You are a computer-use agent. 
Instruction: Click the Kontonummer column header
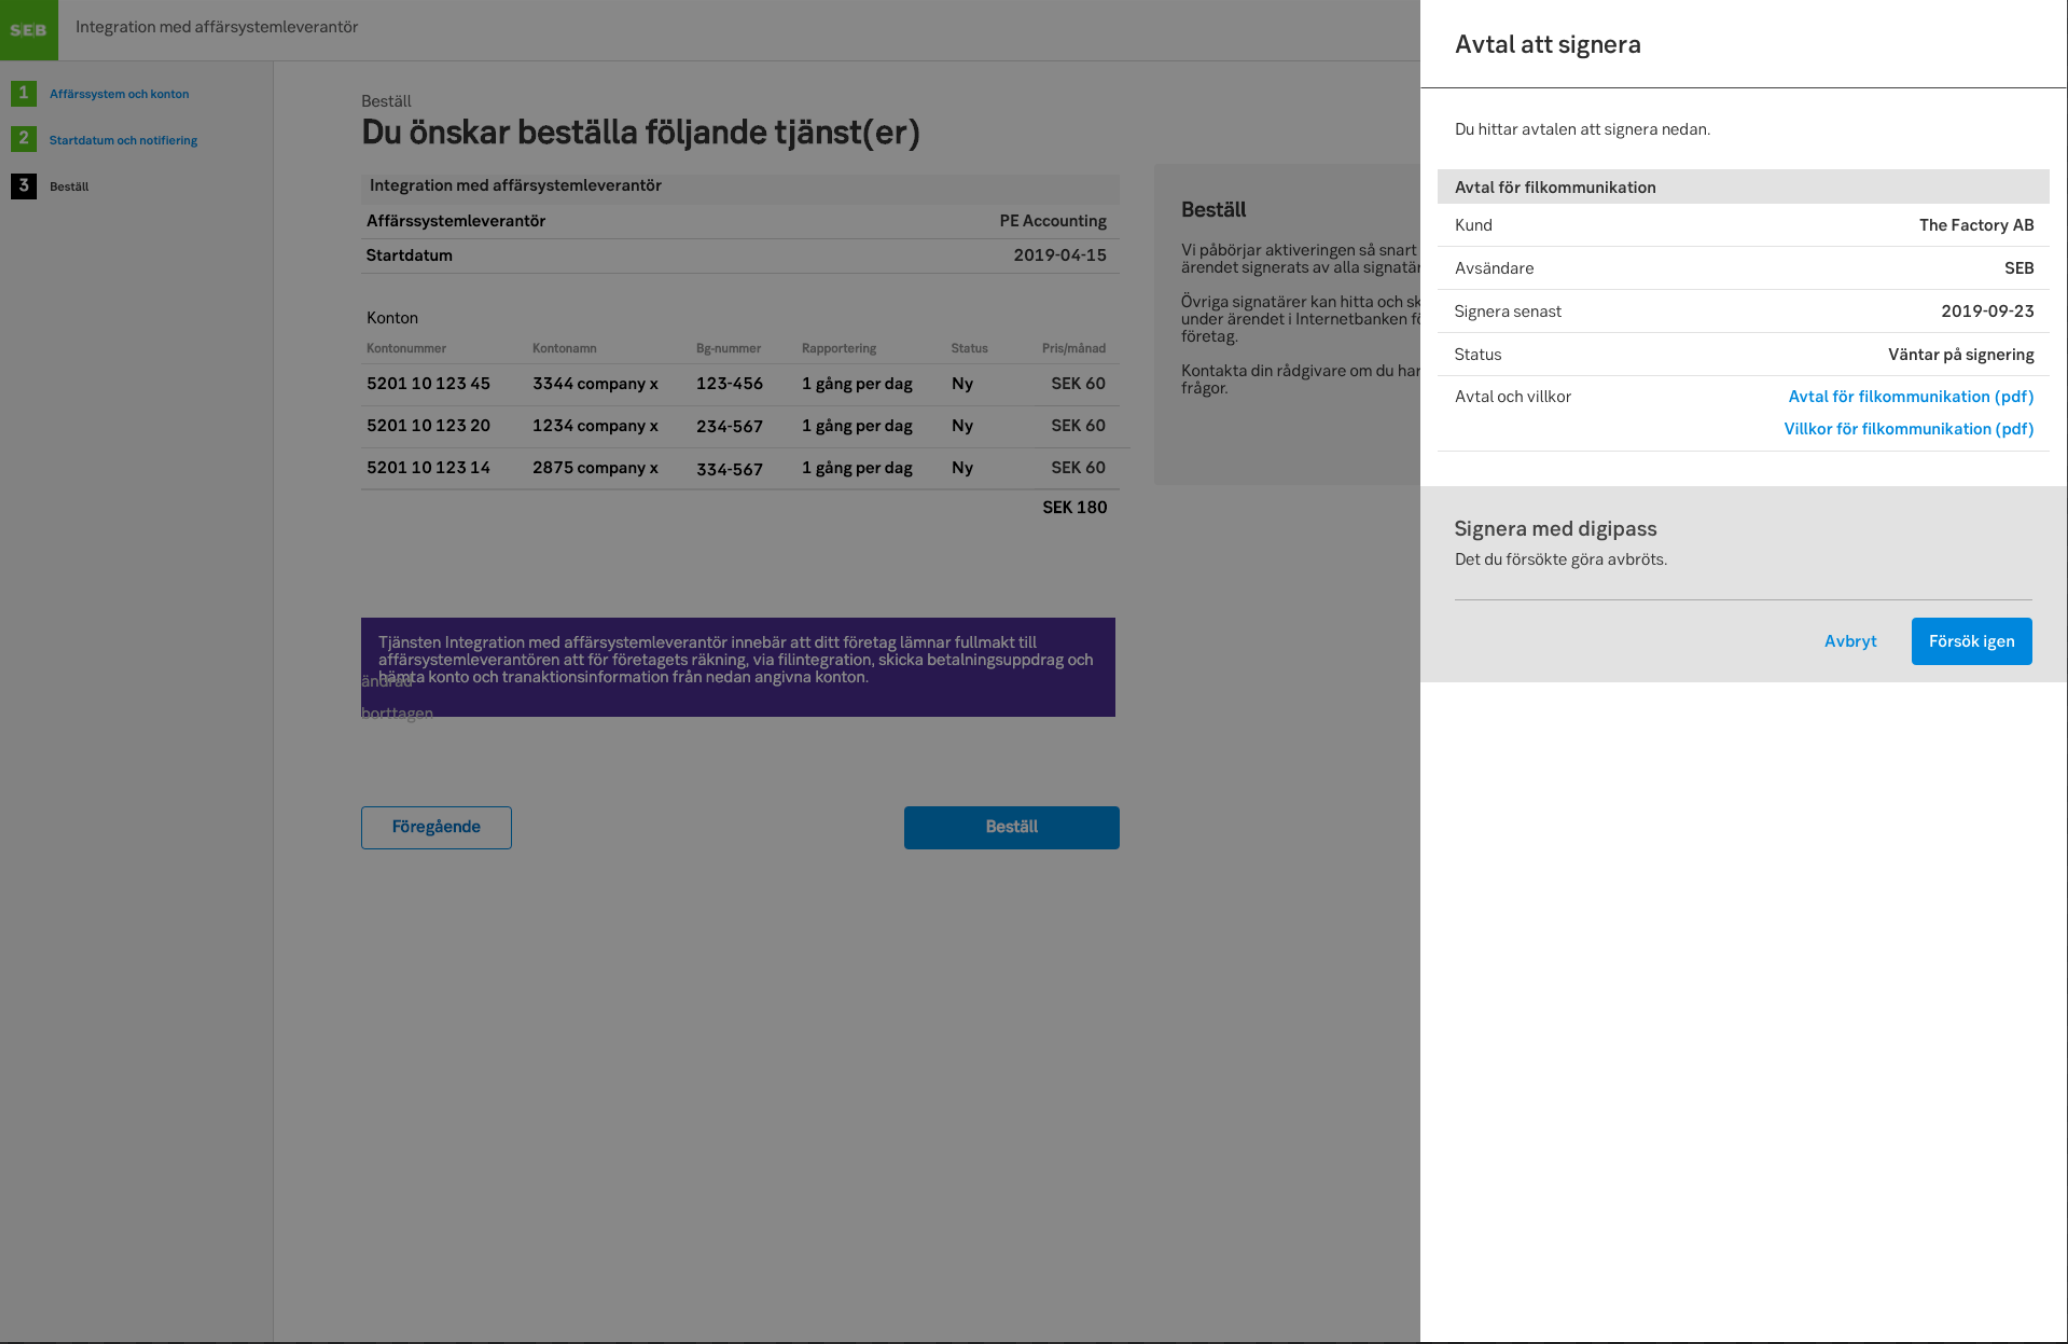406,349
